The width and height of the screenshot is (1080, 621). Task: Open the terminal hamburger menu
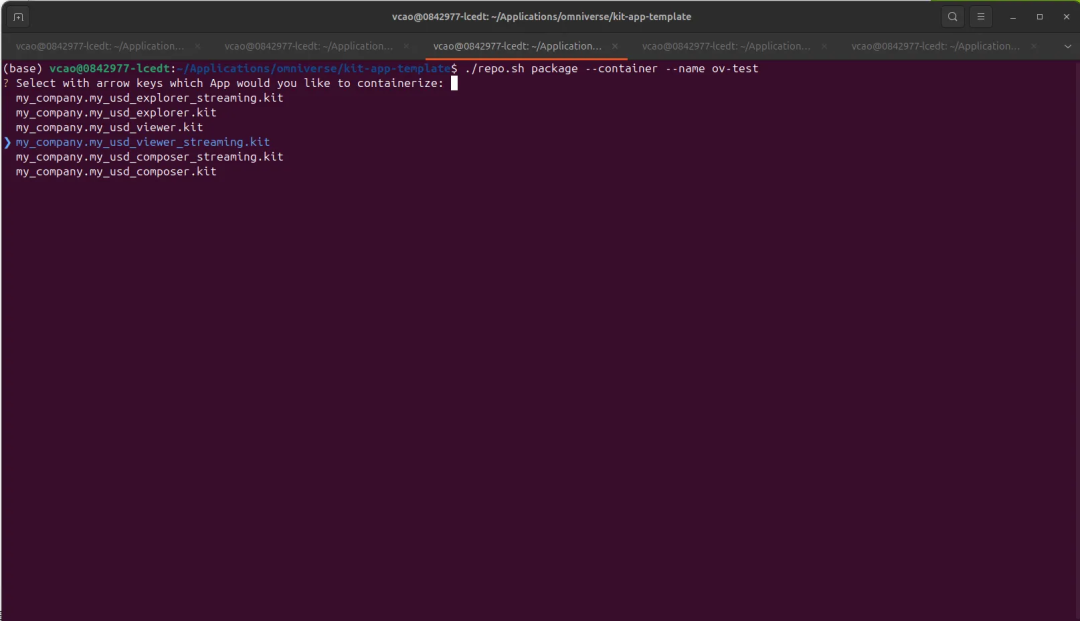click(x=981, y=17)
